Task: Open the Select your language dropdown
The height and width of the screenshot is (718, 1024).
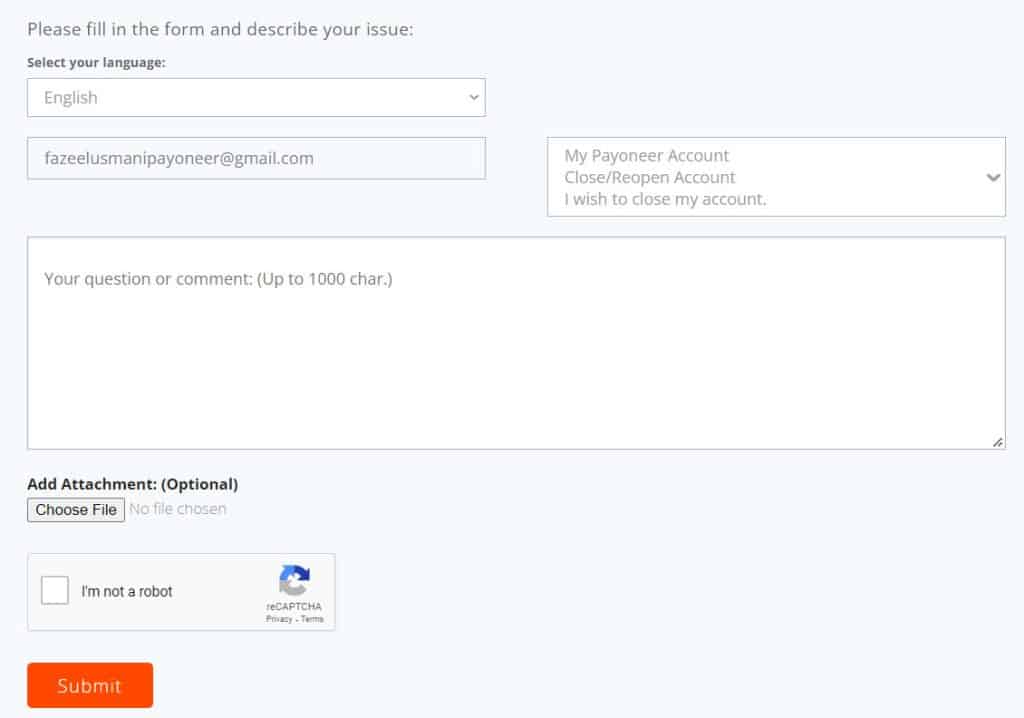Action: pos(256,97)
